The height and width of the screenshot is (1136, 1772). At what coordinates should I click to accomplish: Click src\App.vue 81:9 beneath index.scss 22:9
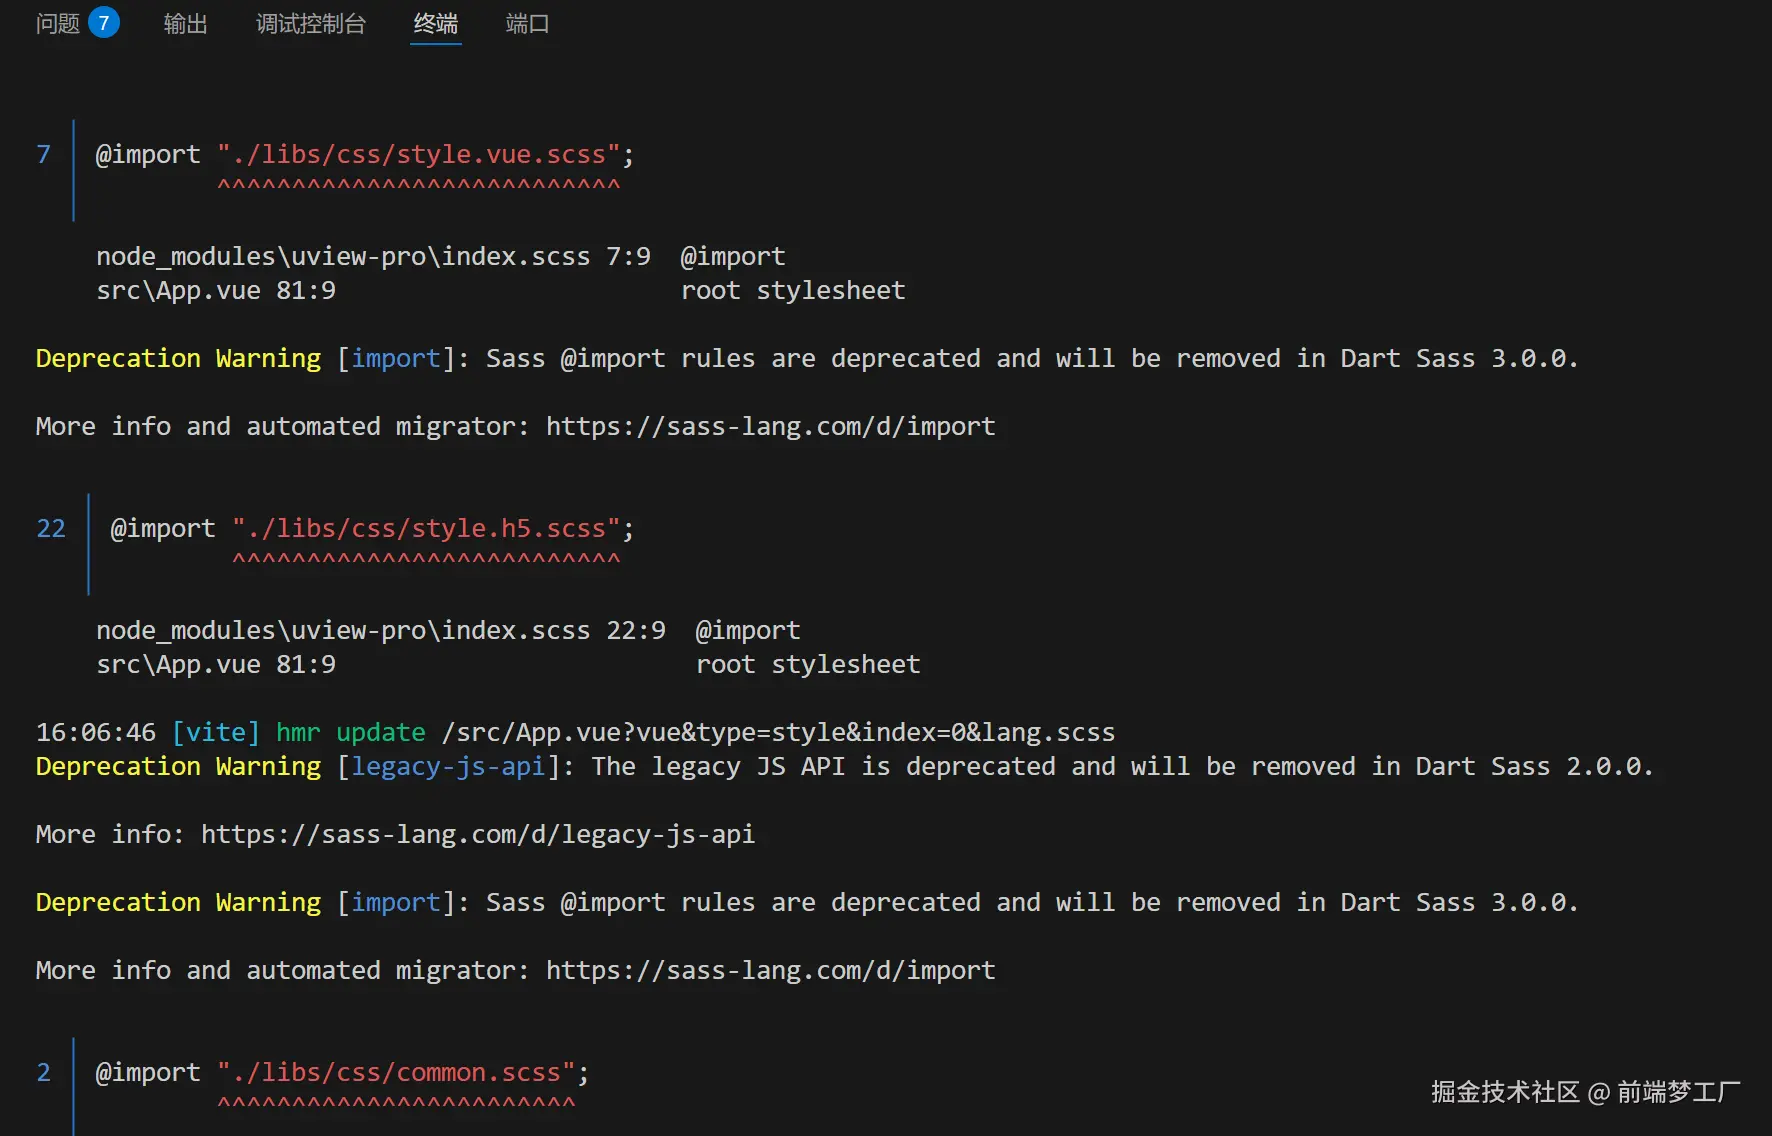(215, 664)
